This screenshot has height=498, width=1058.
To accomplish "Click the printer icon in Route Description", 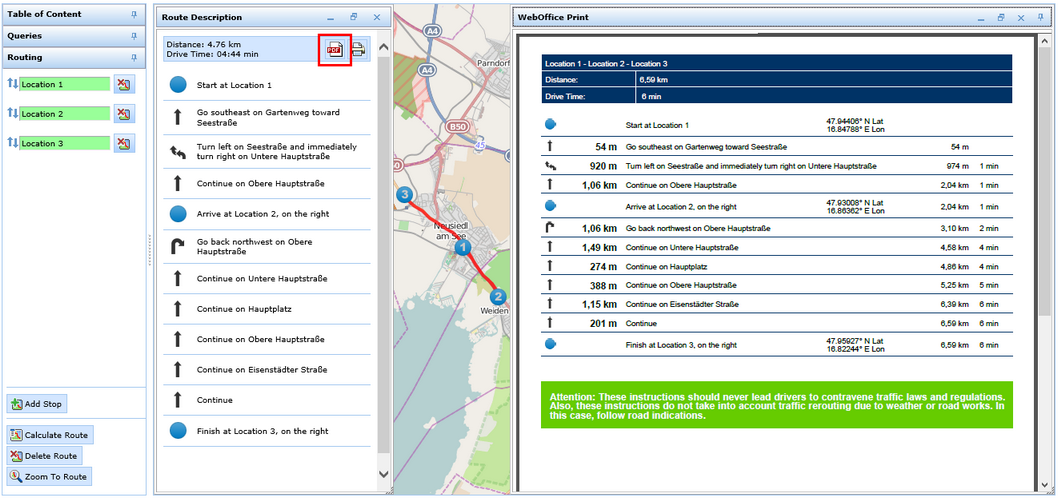I will [x=358, y=50].
